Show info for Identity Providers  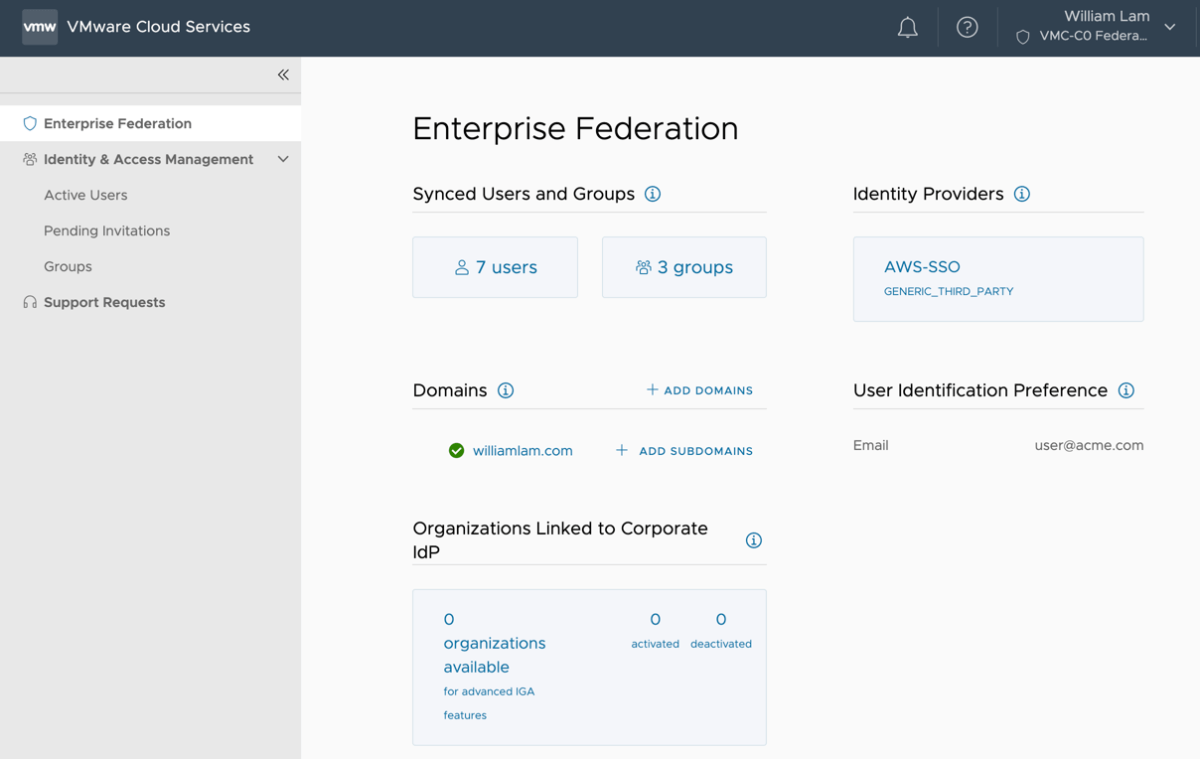point(1022,194)
